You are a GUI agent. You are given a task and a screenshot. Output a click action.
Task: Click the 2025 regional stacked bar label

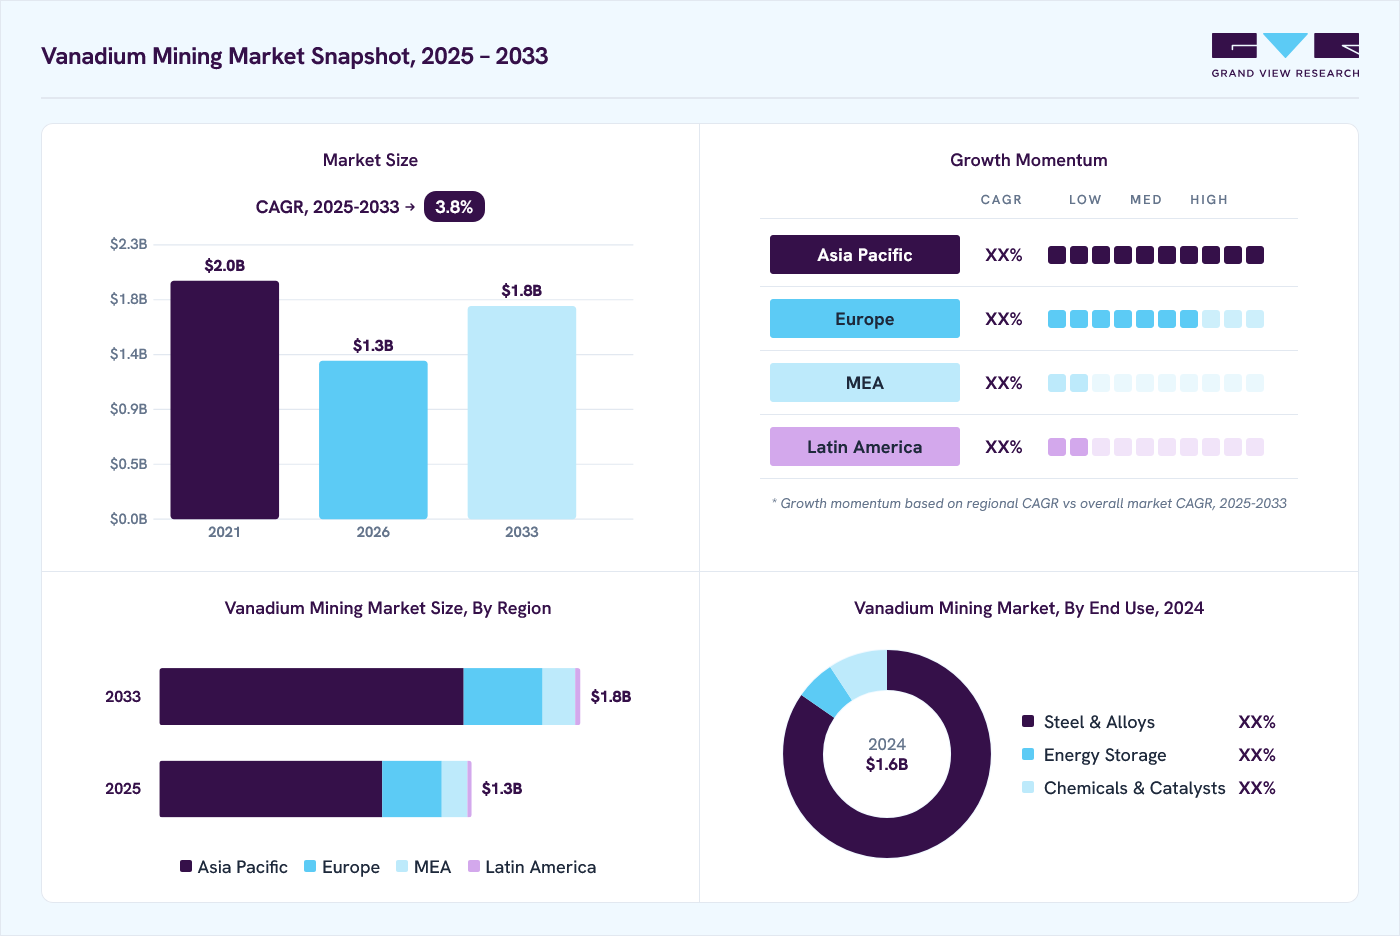tap(123, 789)
